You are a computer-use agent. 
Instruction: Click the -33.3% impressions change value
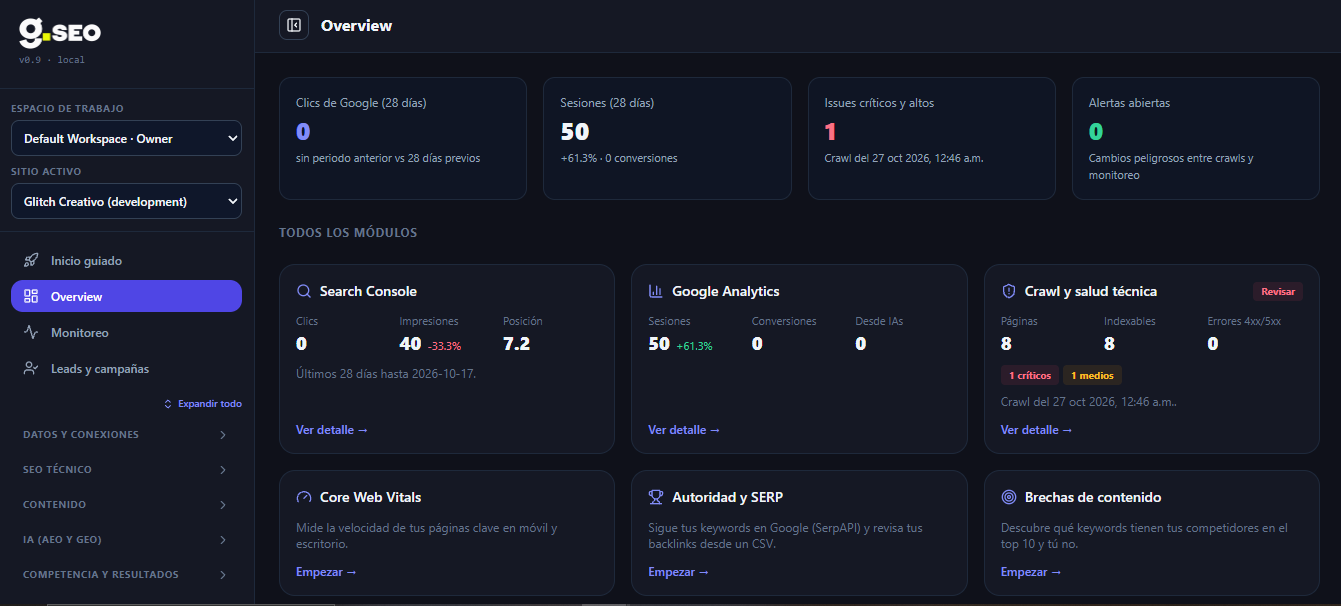[x=444, y=346]
